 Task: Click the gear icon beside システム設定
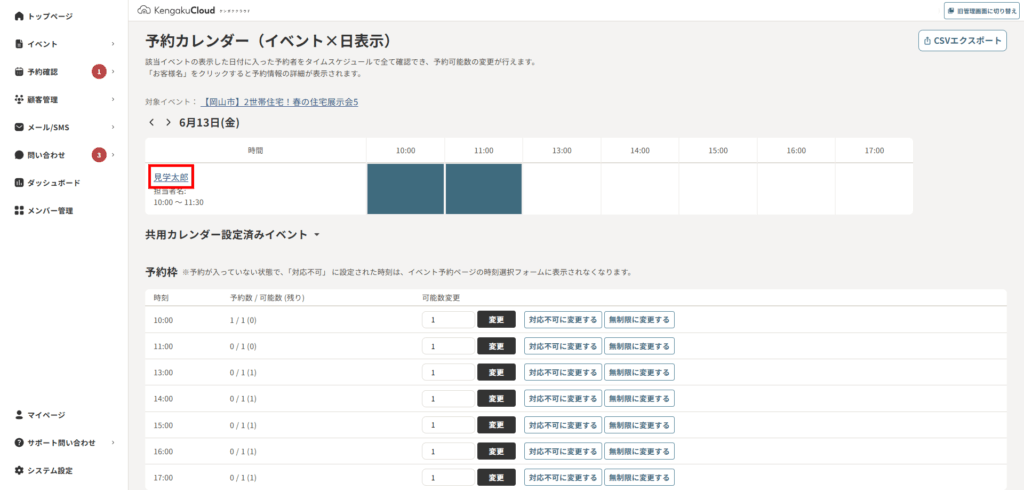tap(19, 470)
